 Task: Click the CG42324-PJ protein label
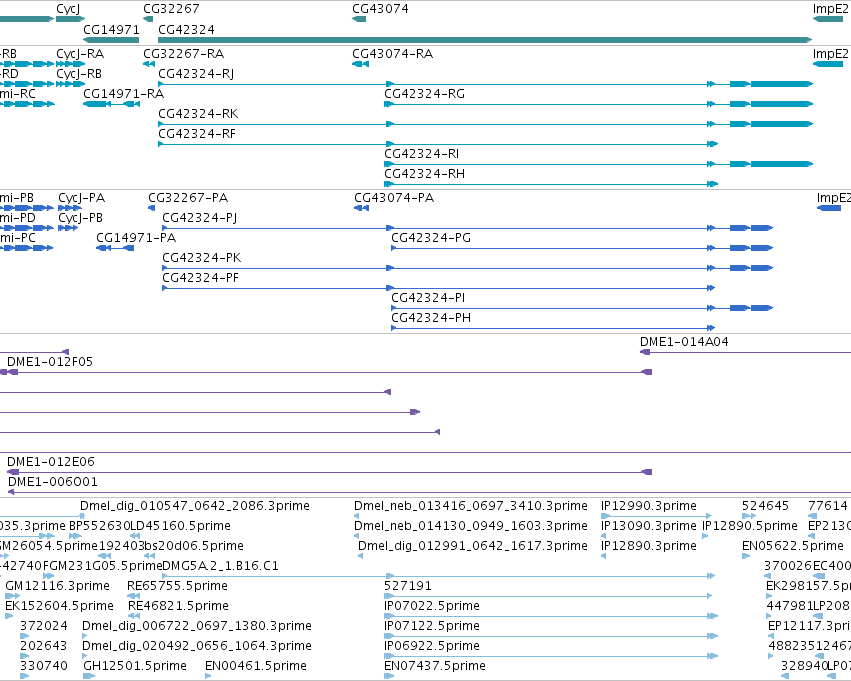click(x=200, y=218)
